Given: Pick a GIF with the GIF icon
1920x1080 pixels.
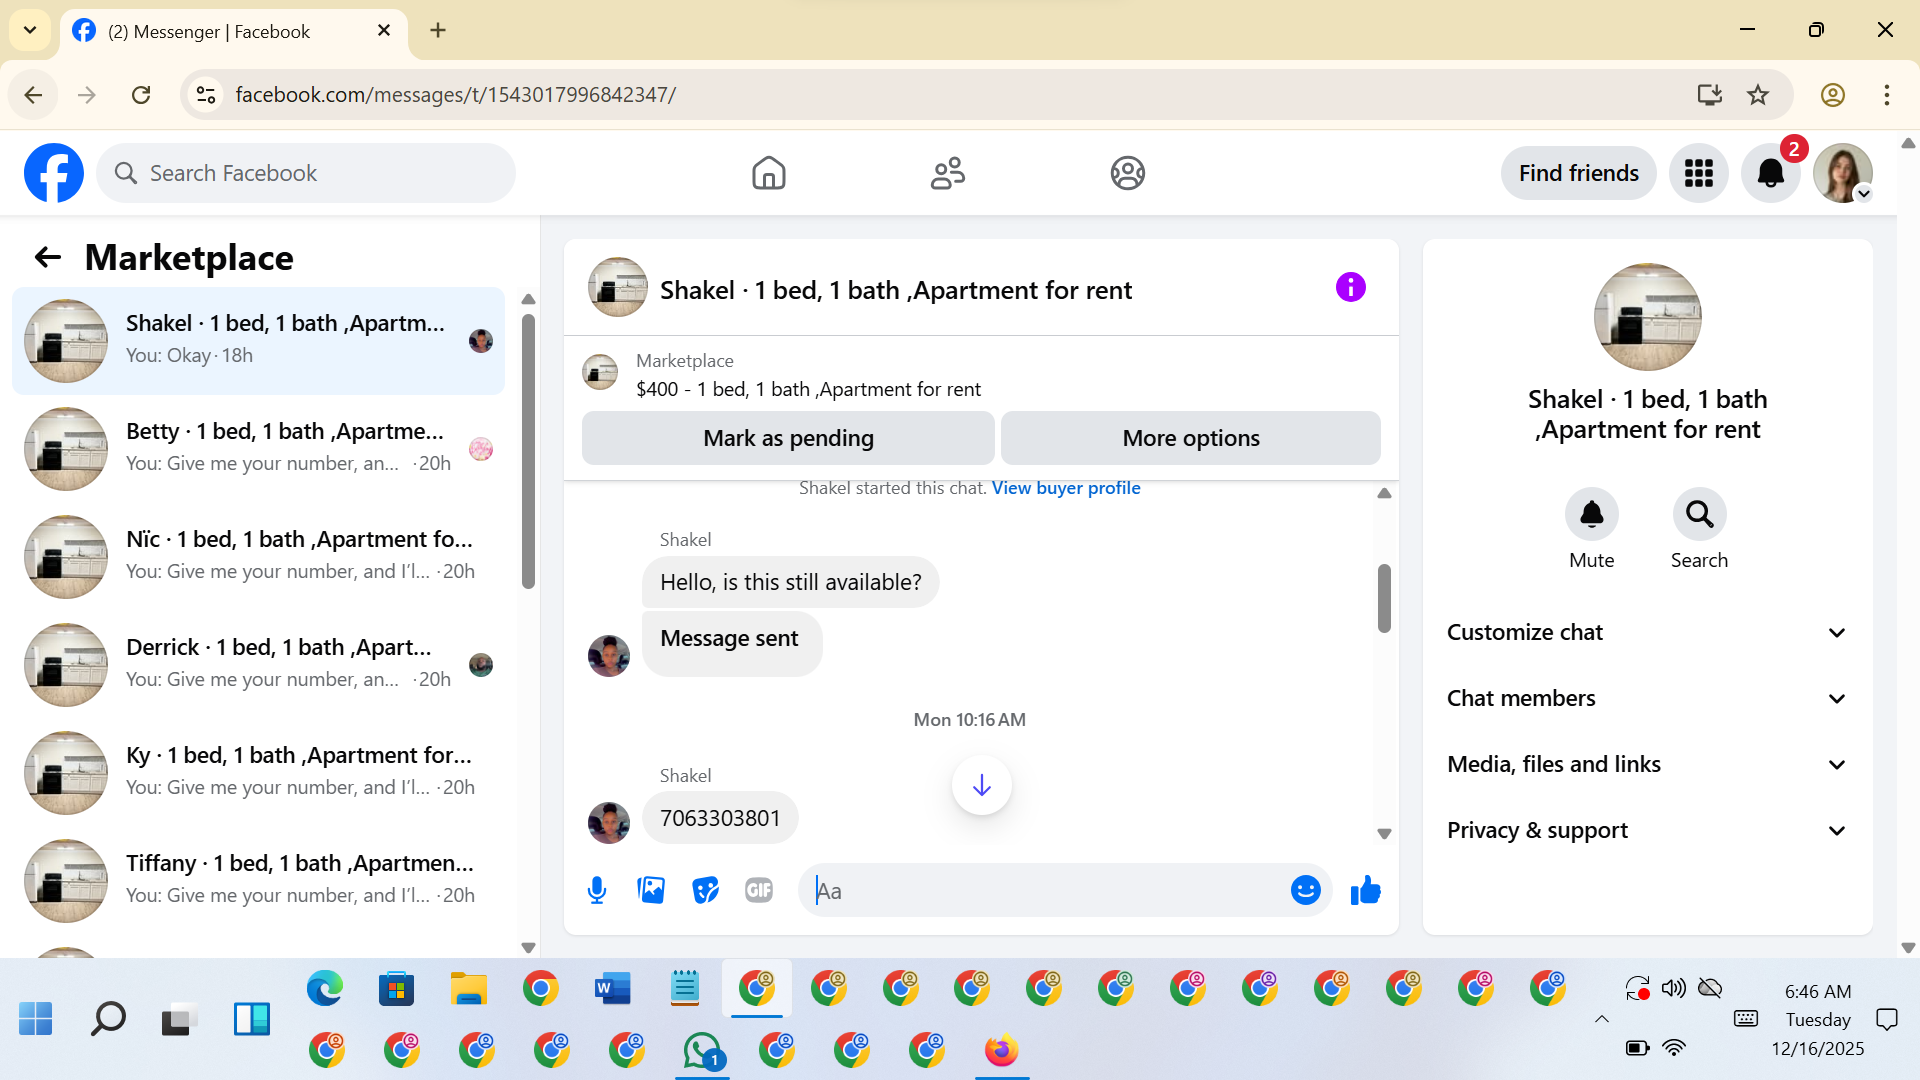Looking at the screenshot, I should click(x=759, y=890).
